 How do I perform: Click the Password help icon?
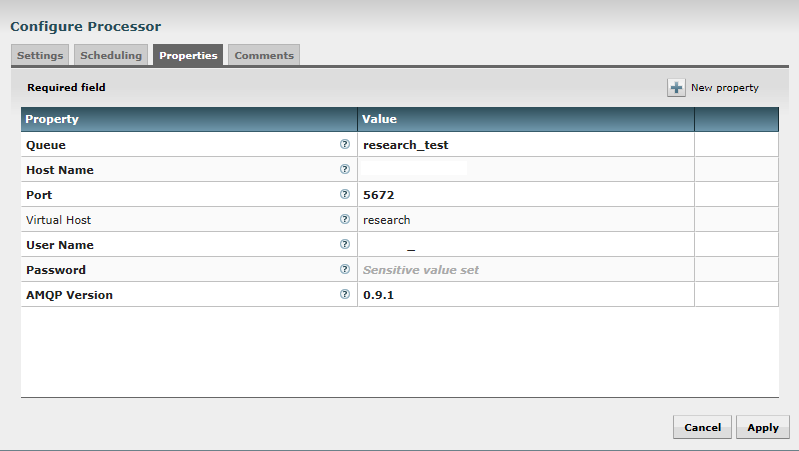345,269
